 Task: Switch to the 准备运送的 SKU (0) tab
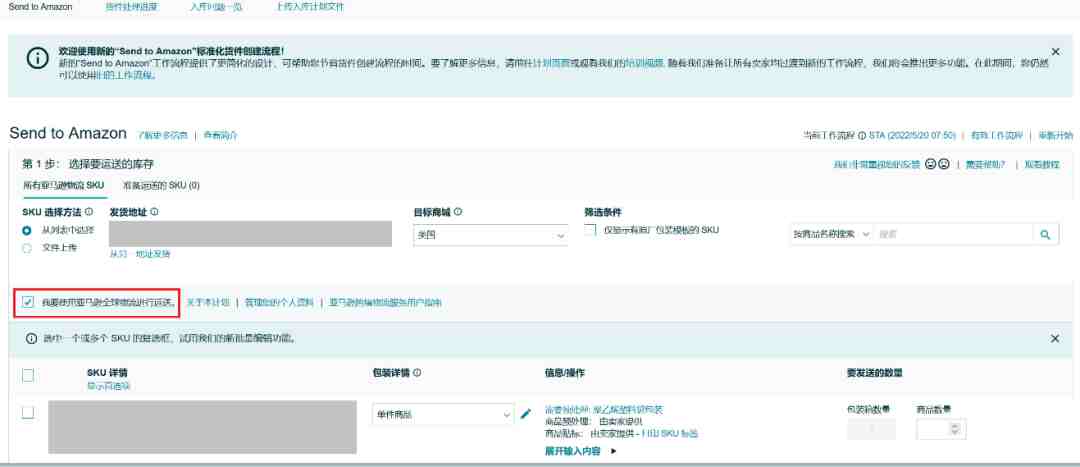click(160, 186)
